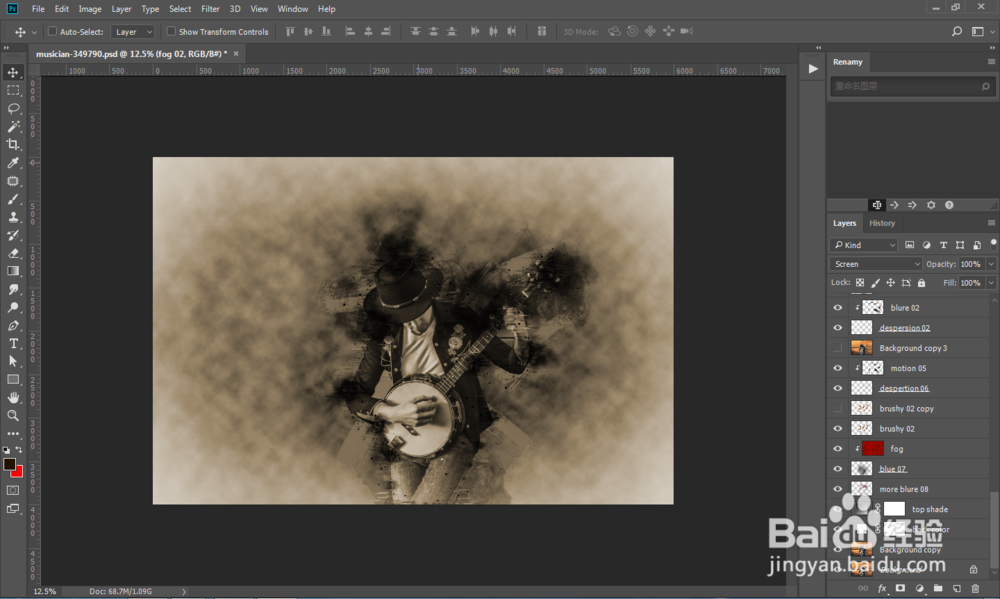Click the red fog layer thumbnail
Screen dimensions: 1000x599
click(872, 448)
